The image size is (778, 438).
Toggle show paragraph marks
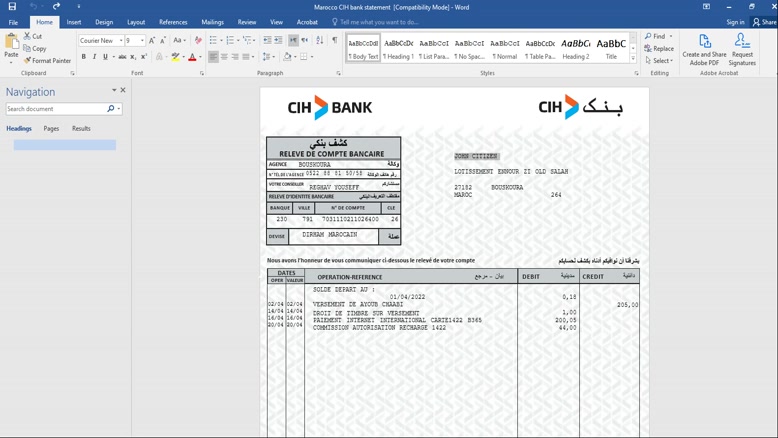click(335, 41)
